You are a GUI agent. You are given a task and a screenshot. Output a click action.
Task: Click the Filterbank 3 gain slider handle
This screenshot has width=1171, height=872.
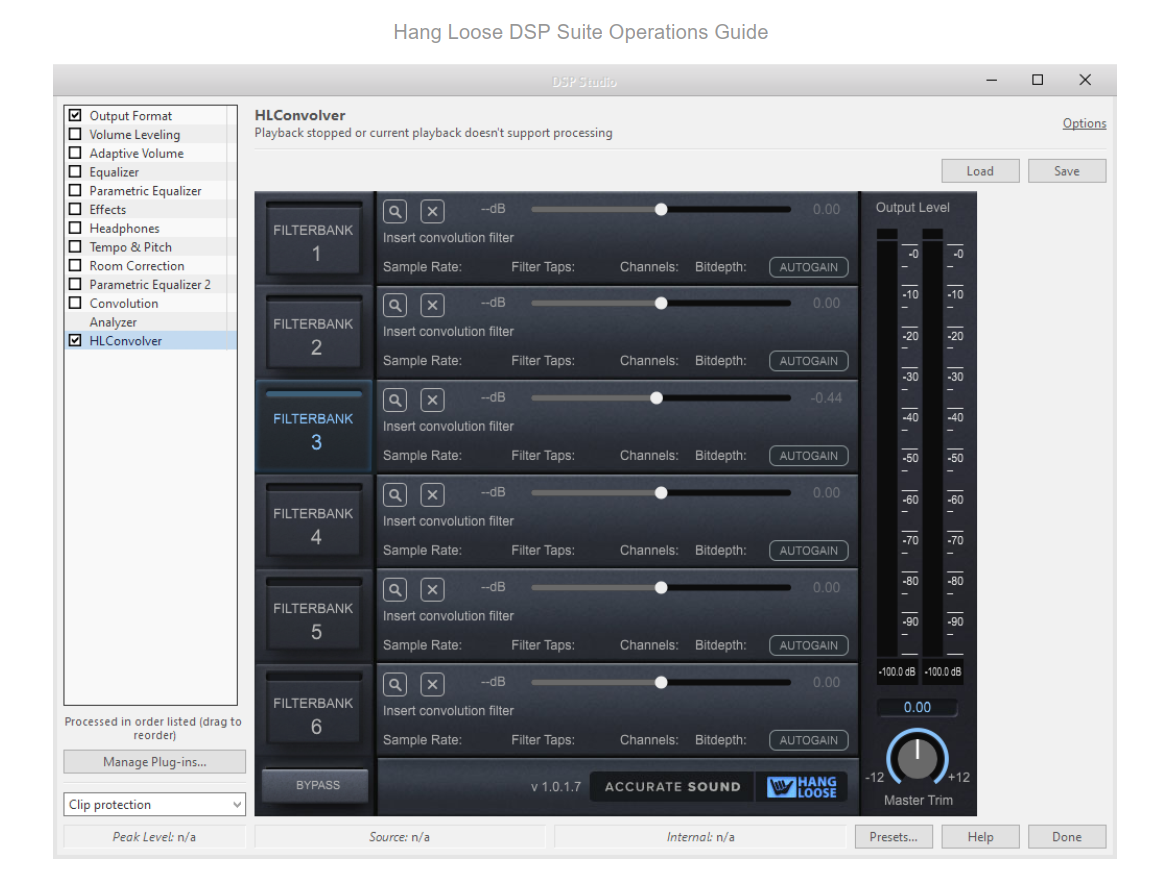(x=656, y=398)
